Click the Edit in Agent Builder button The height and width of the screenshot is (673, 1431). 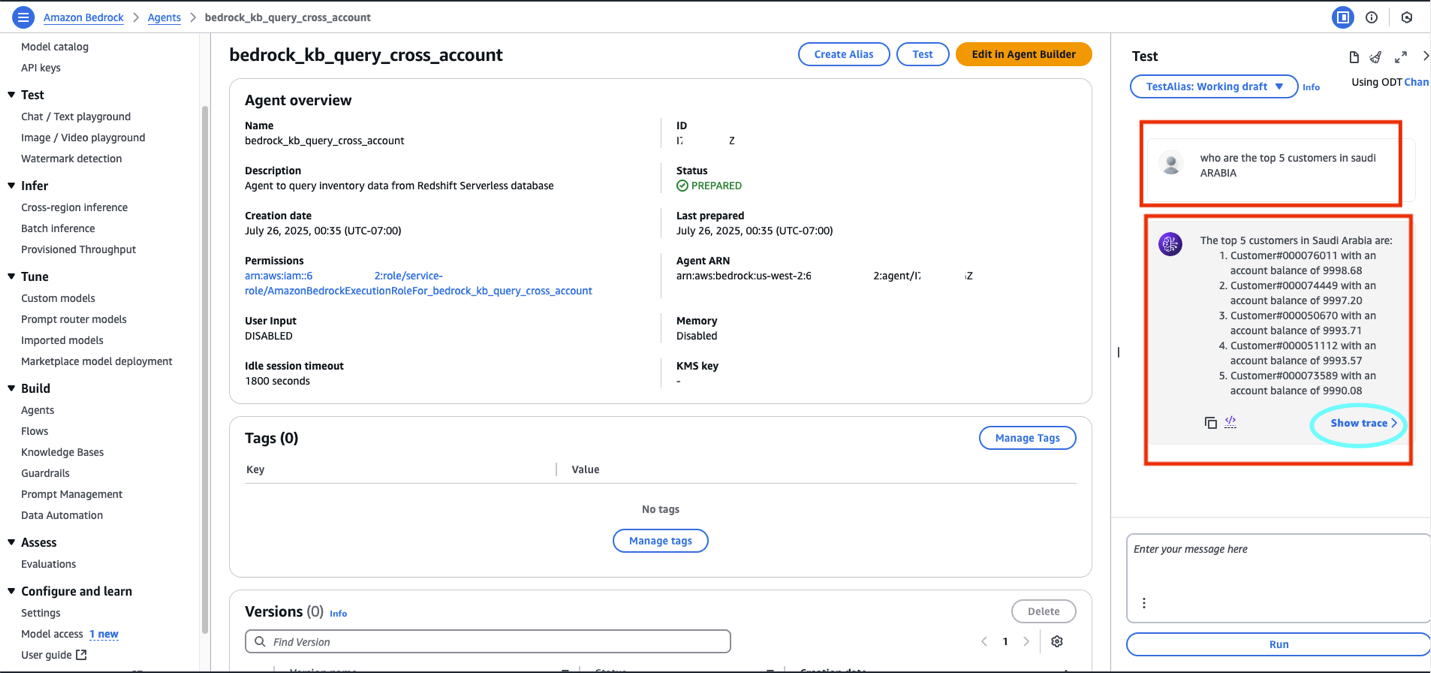(x=1023, y=54)
